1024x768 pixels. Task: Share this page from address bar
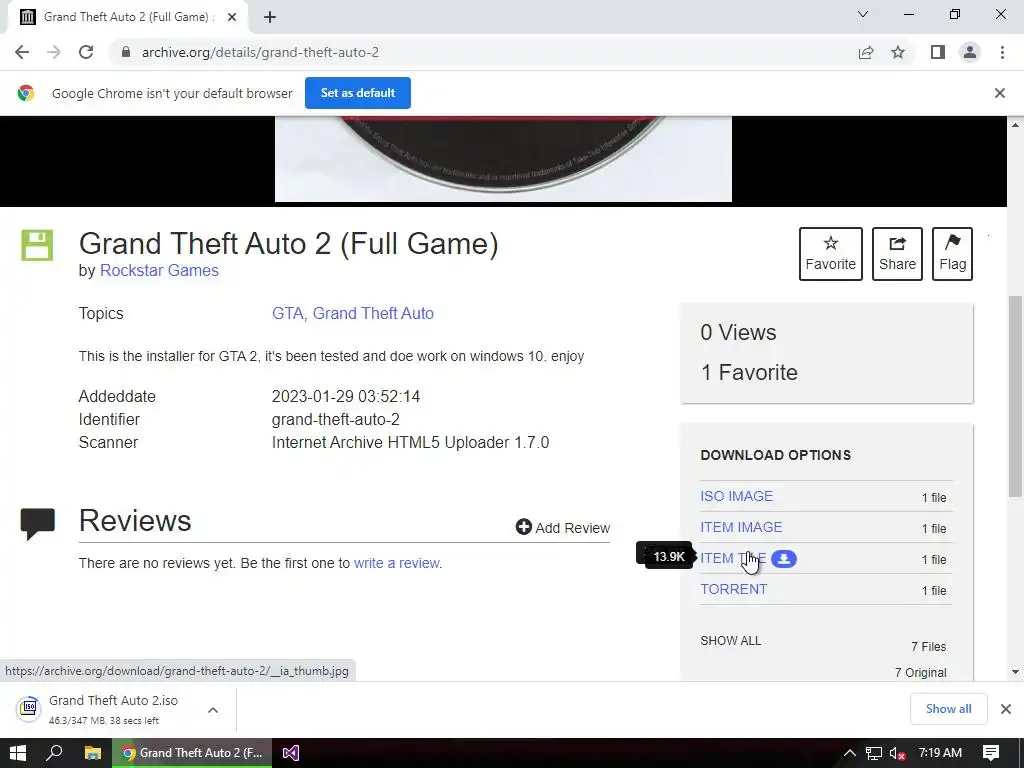point(866,52)
